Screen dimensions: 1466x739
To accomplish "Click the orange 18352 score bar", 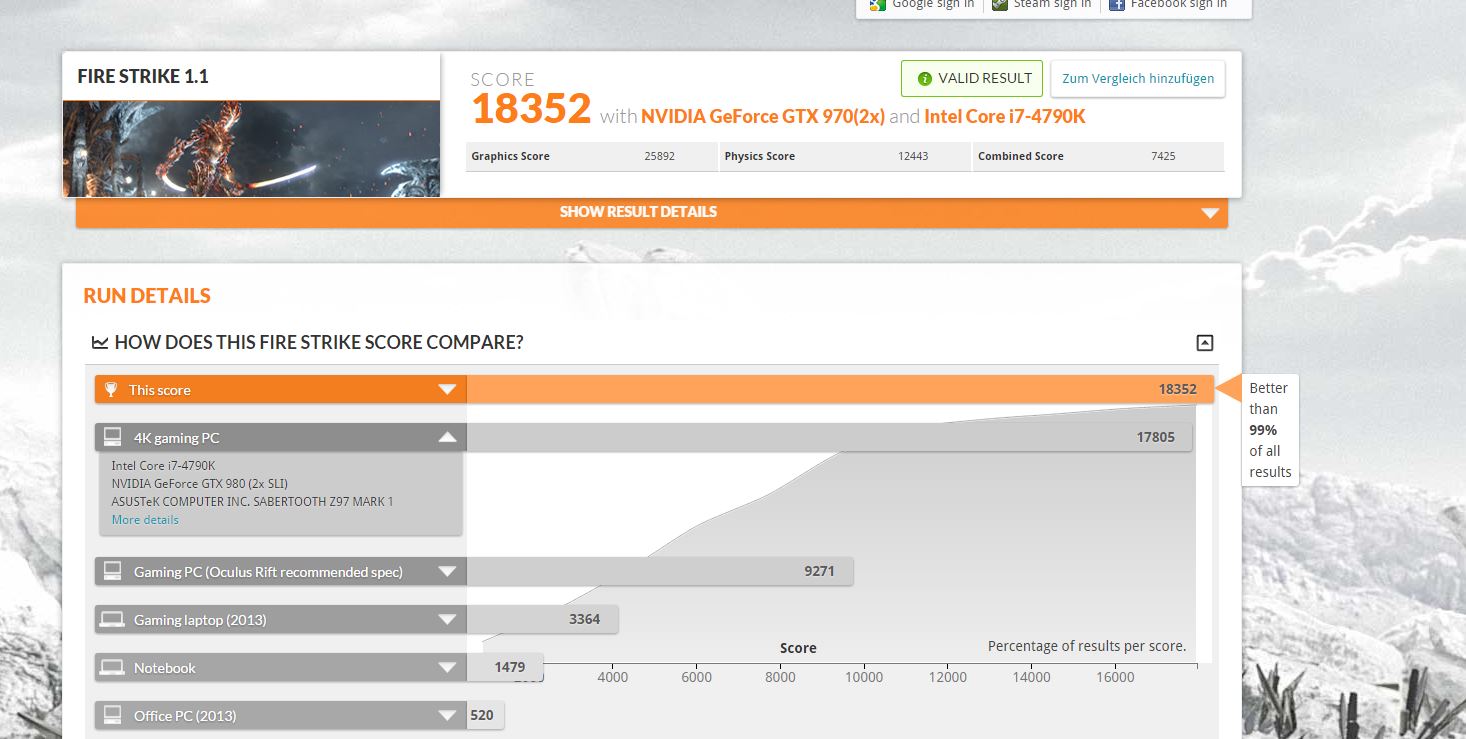I will coord(840,389).
